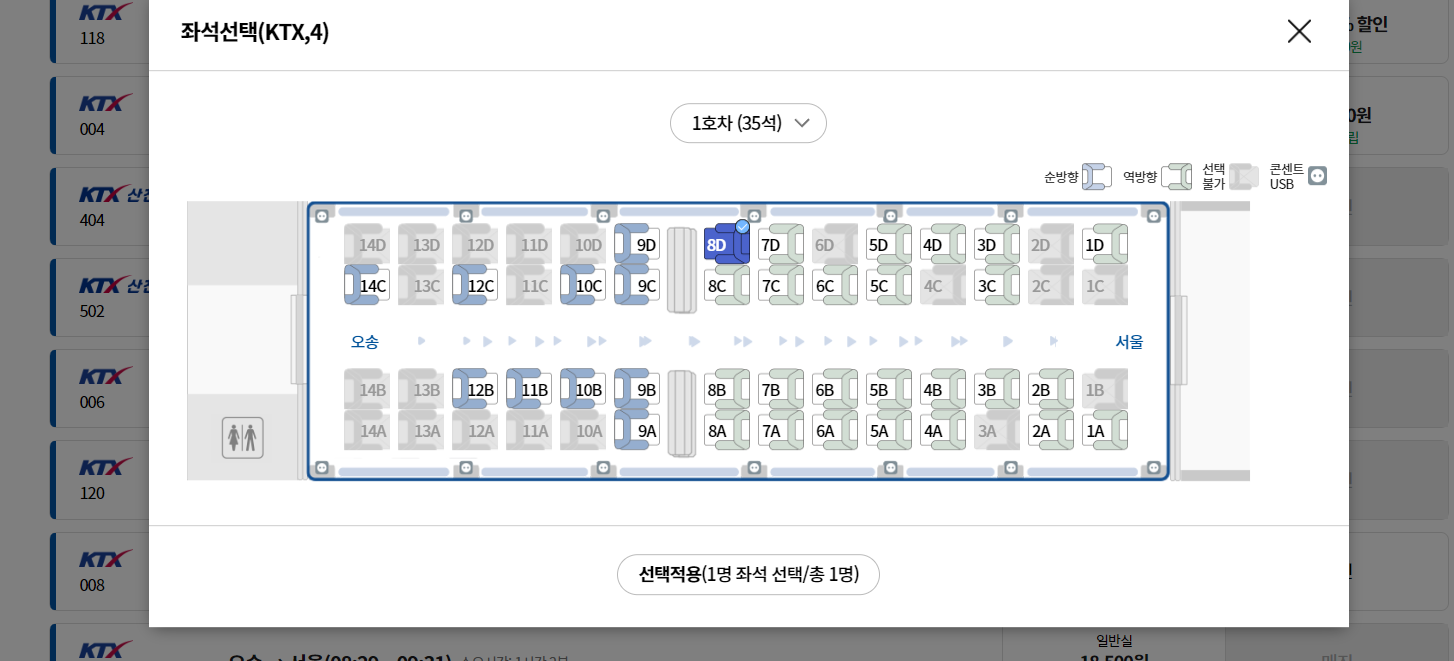This screenshot has width=1454, height=661.
Task: Open the 1호차 (35석) car dropdown
Action: pyautogui.click(x=748, y=123)
